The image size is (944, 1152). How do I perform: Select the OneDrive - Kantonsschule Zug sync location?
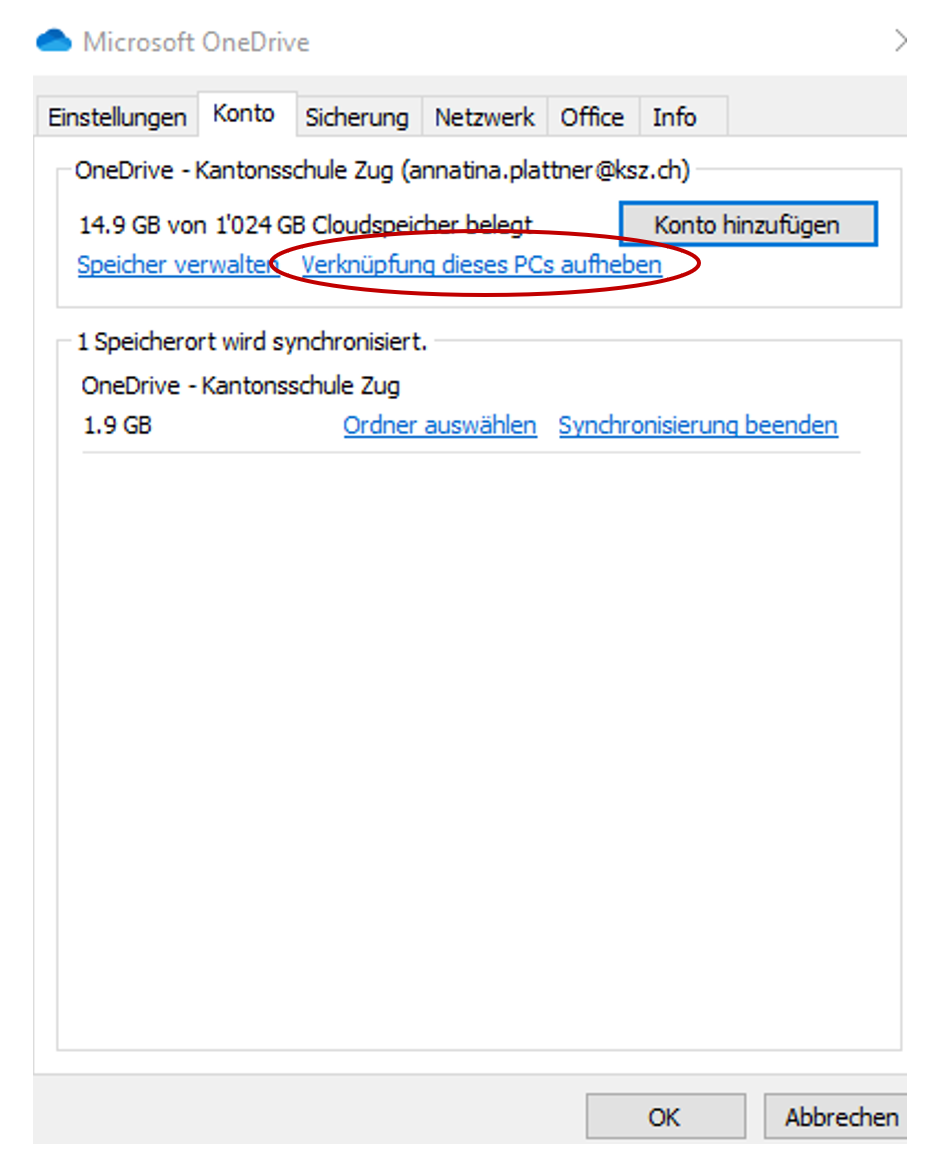tap(241, 385)
